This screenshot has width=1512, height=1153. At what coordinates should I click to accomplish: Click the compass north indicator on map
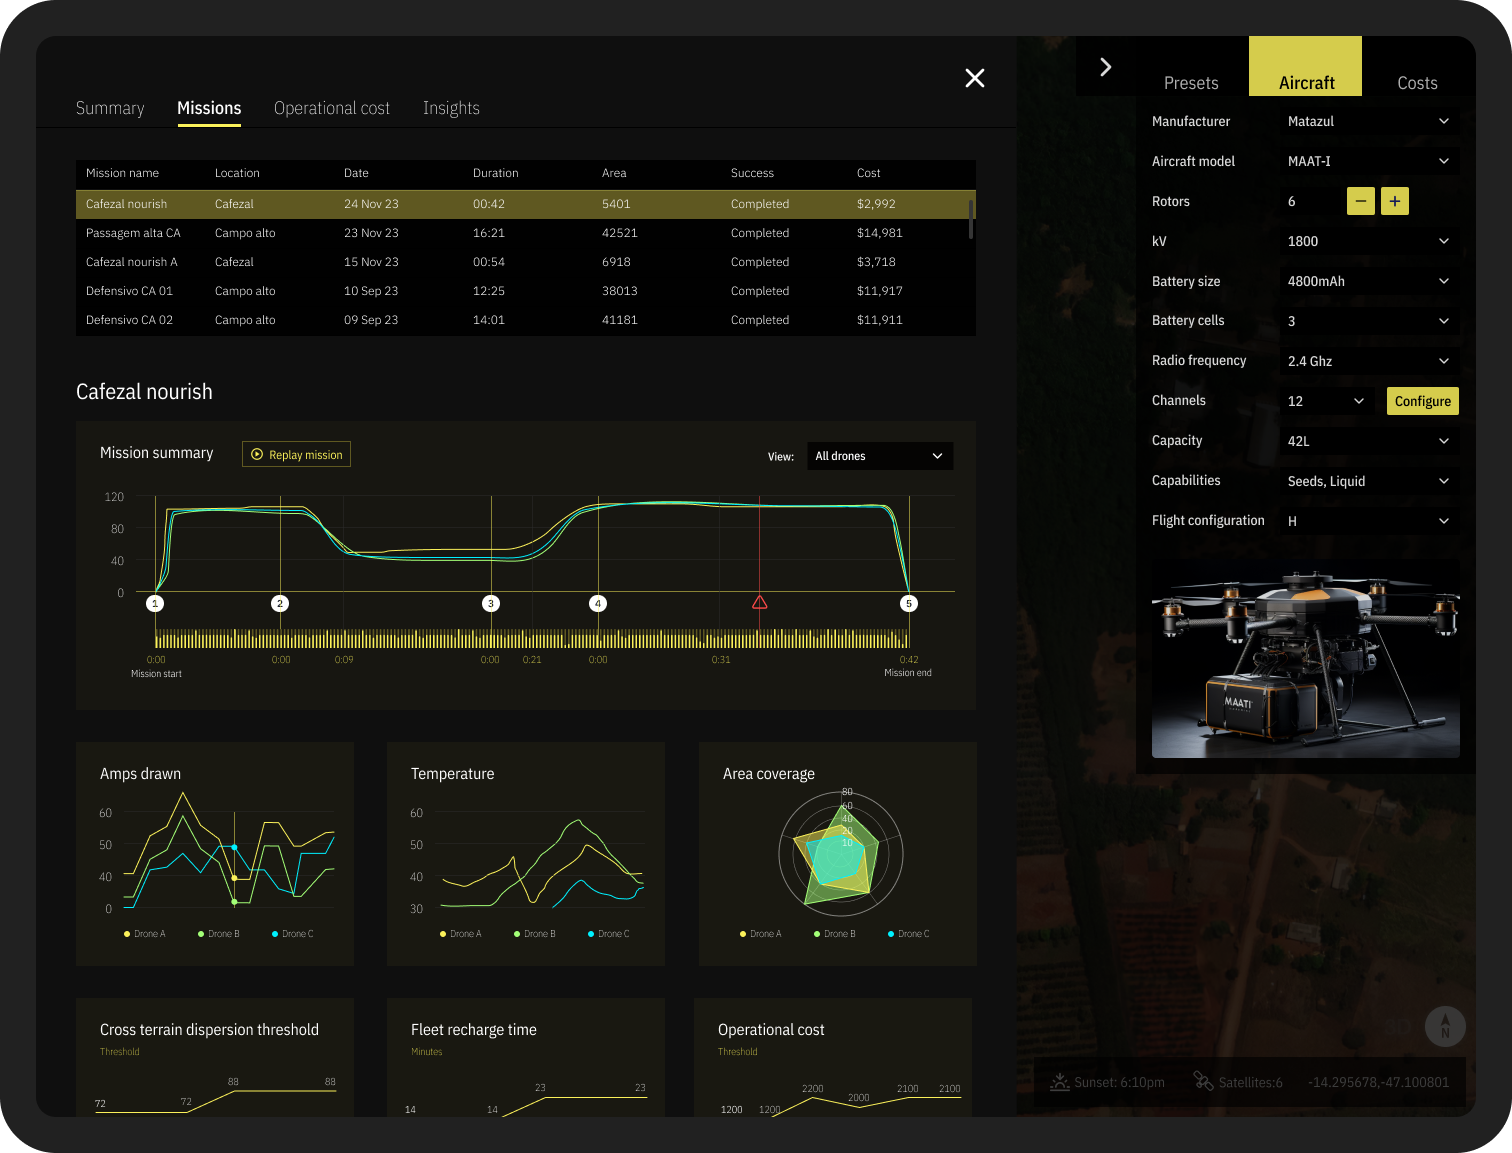tap(1445, 1026)
